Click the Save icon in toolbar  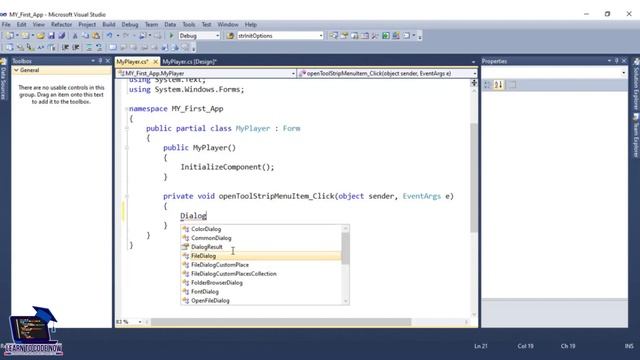(51, 36)
